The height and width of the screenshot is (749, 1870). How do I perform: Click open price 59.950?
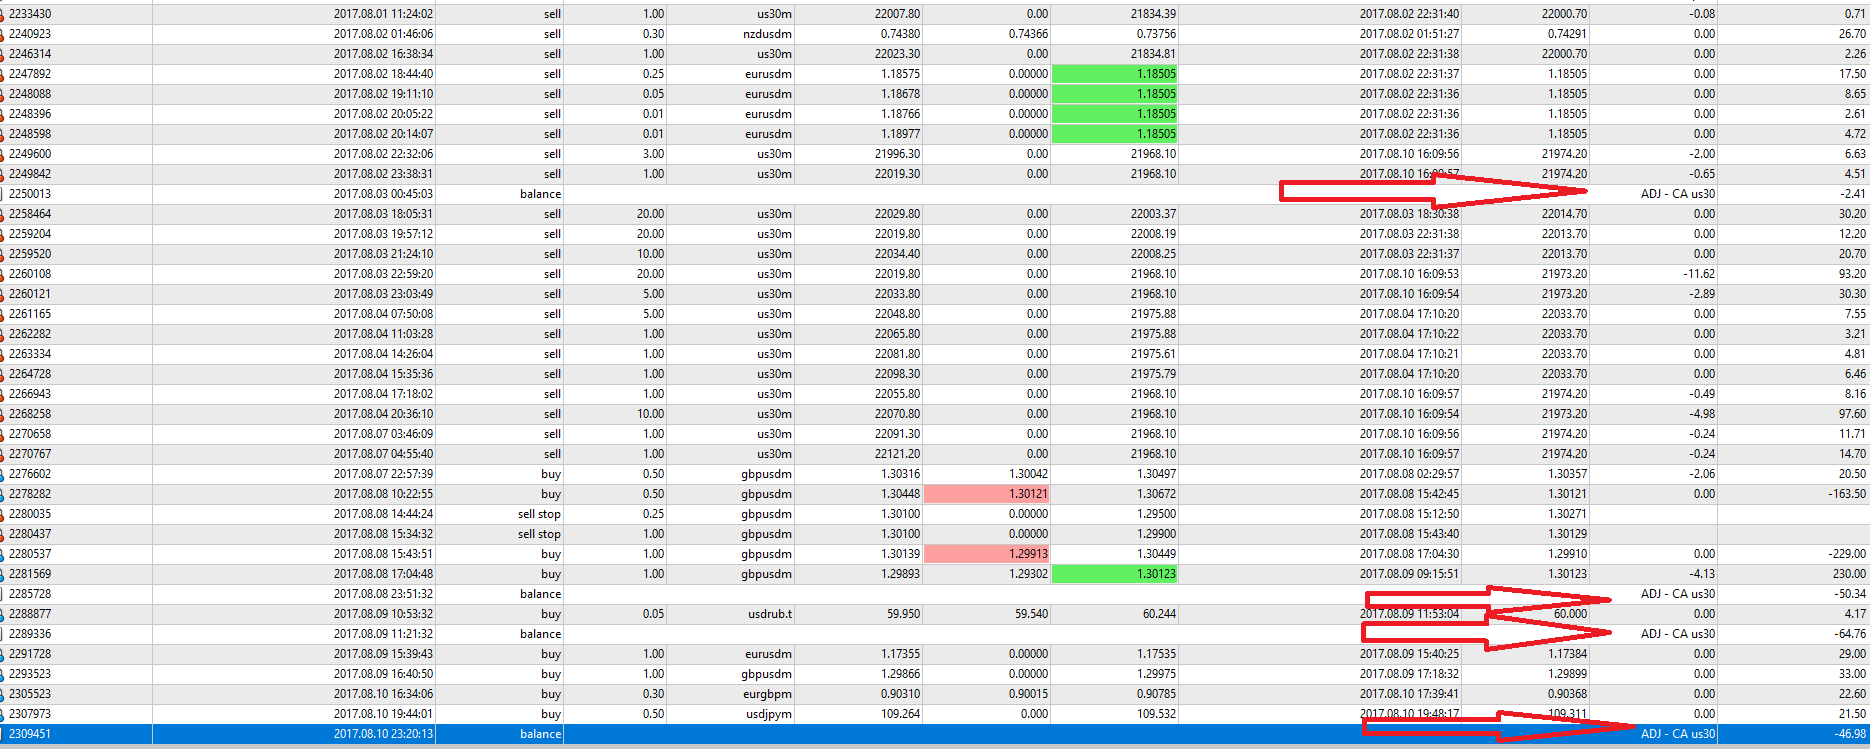point(903,614)
